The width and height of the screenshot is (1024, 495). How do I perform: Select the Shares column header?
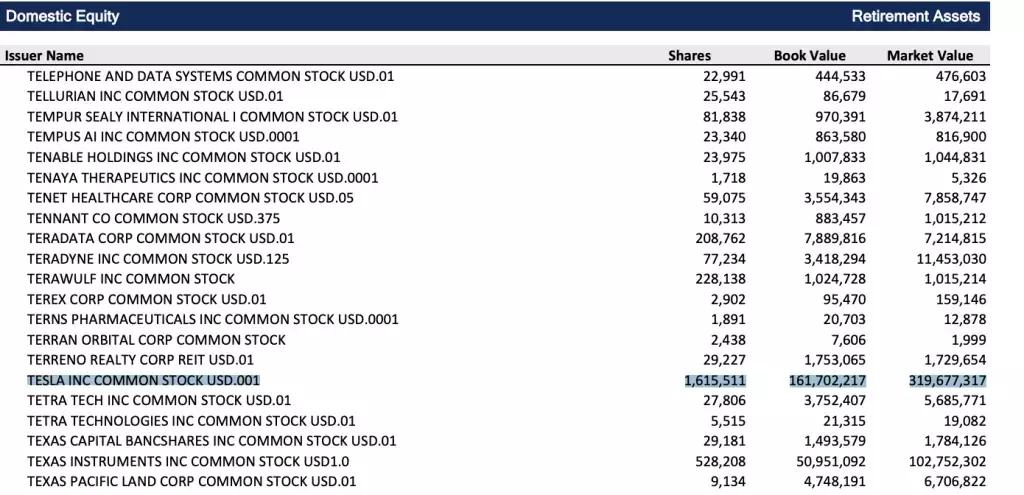click(x=689, y=56)
